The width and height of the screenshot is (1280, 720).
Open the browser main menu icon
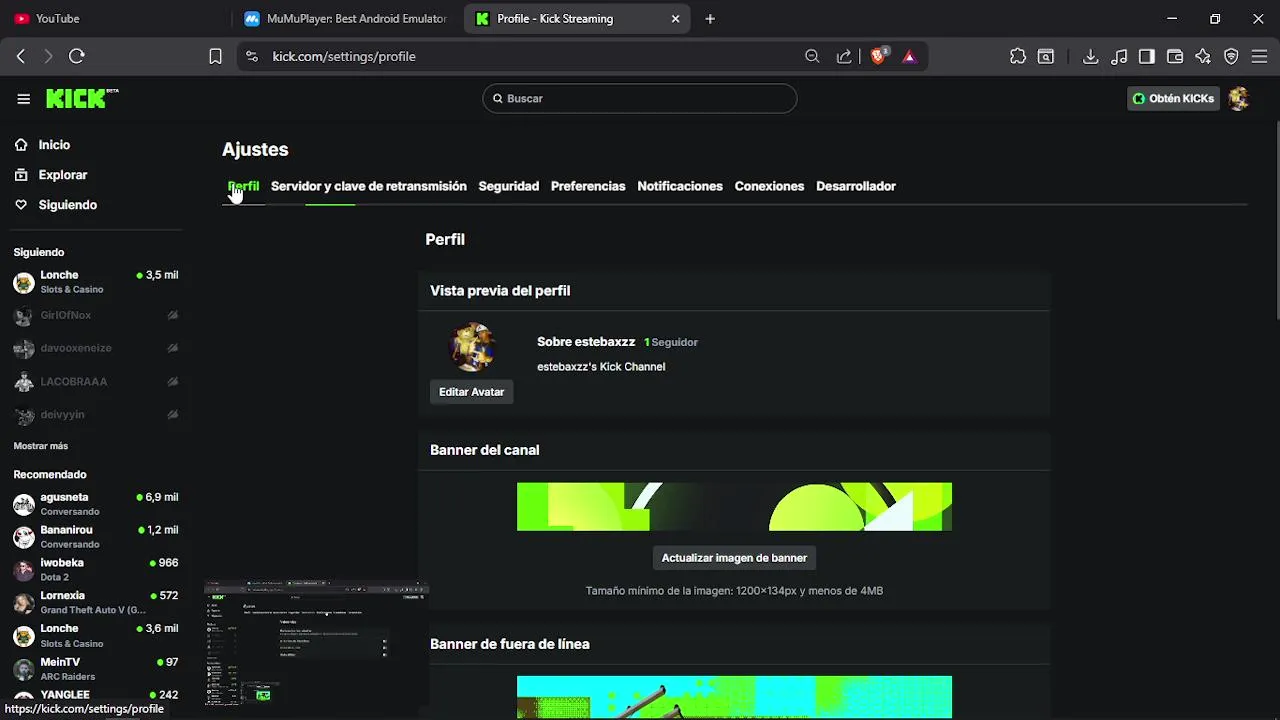coord(1259,57)
